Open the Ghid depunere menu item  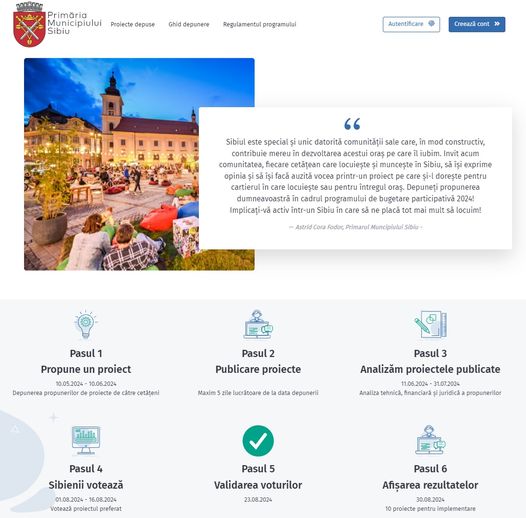pos(189,24)
